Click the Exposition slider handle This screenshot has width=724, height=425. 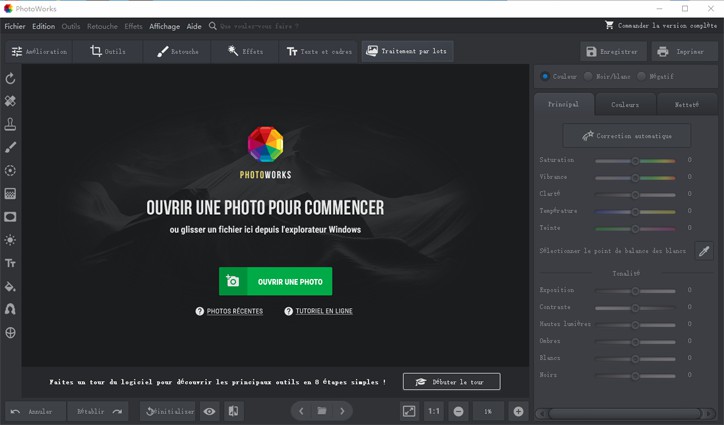[635, 291]
